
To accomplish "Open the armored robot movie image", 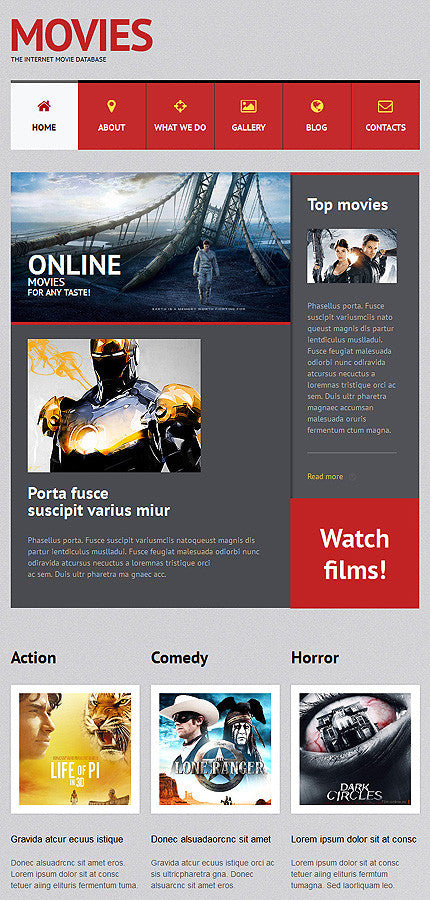I will [114, 405].
